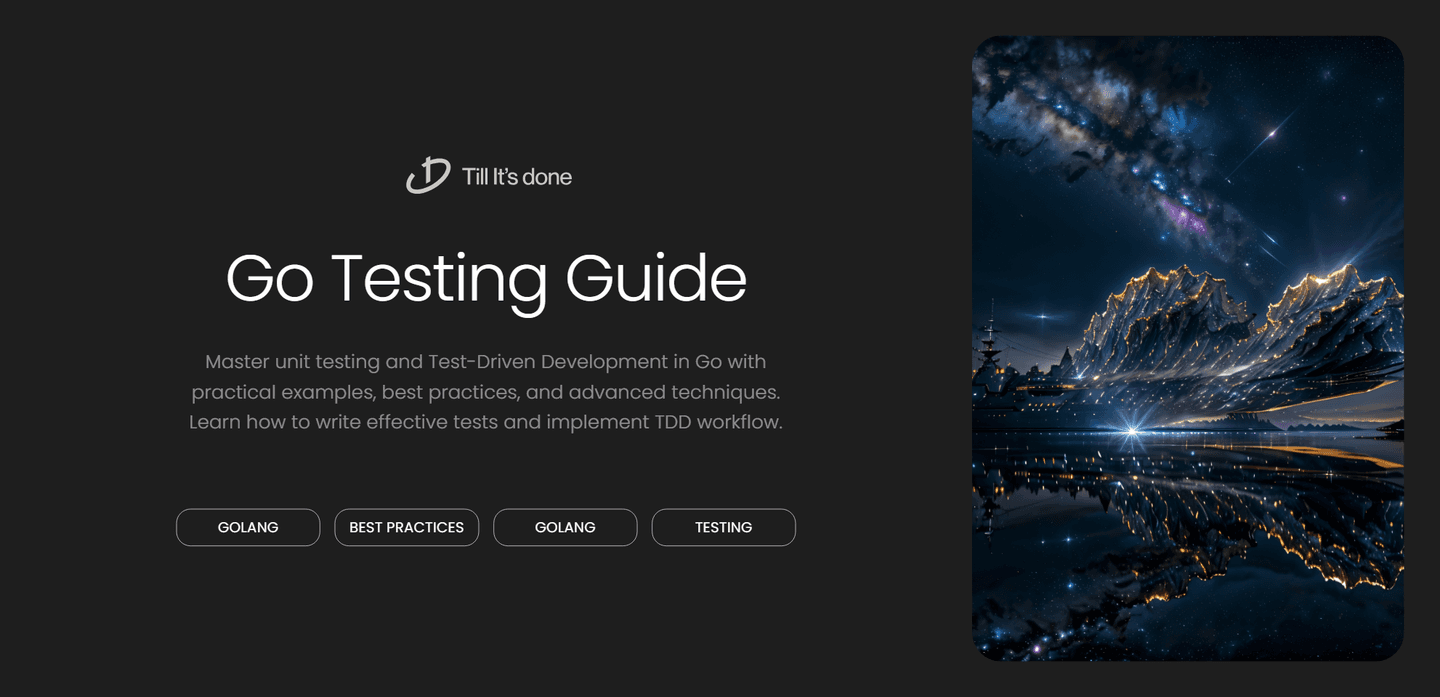Open the "Till It's done" brand name link
The image size is (1440, 697).
[516, 177]
